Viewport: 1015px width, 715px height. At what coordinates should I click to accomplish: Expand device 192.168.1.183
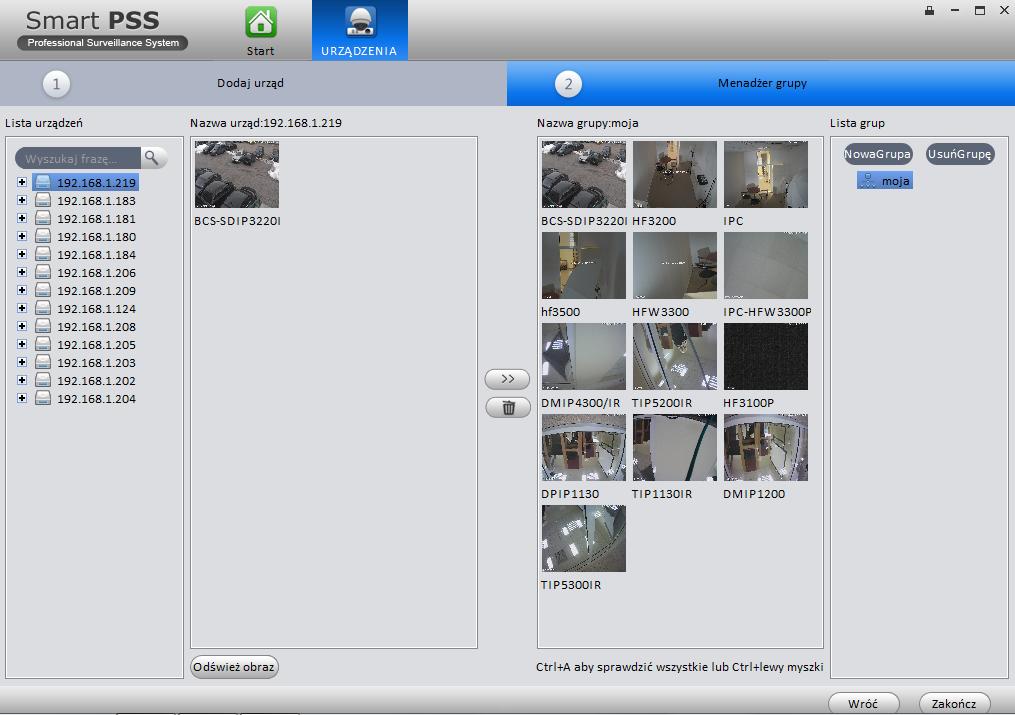click(22, 201)
